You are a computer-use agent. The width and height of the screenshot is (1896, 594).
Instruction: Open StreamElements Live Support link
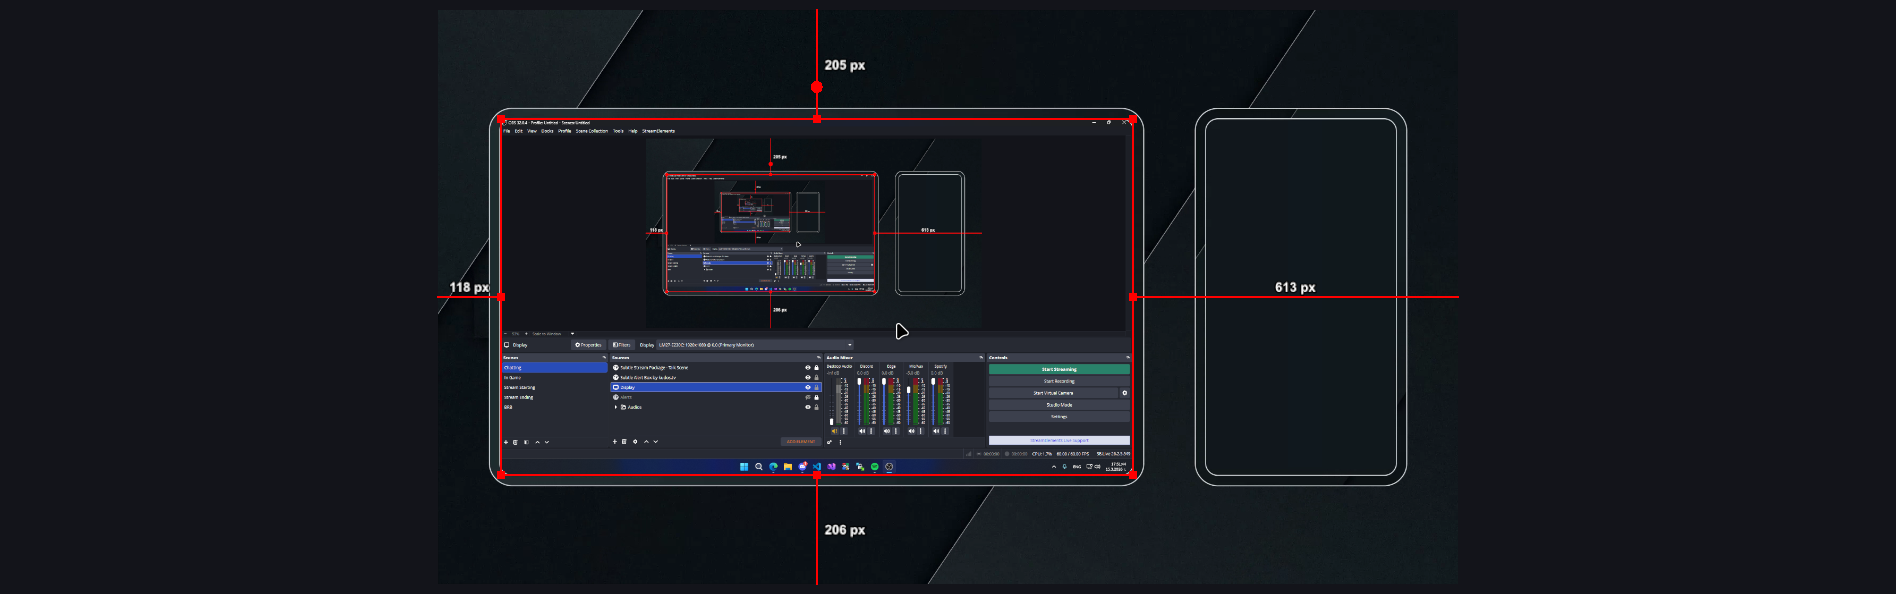1059,440
